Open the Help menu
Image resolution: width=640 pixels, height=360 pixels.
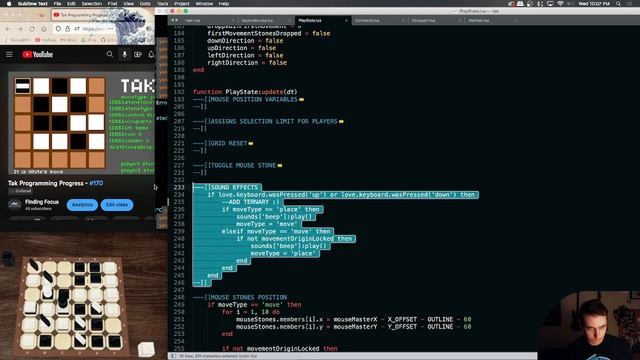224,4
